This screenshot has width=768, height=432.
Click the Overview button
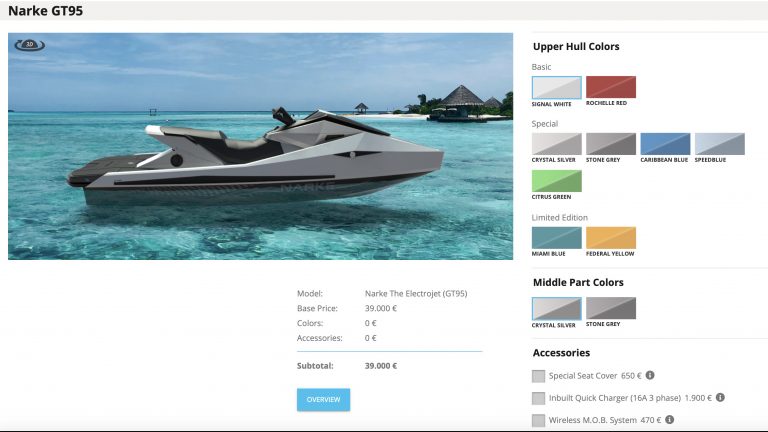click(x=323, y=400)
